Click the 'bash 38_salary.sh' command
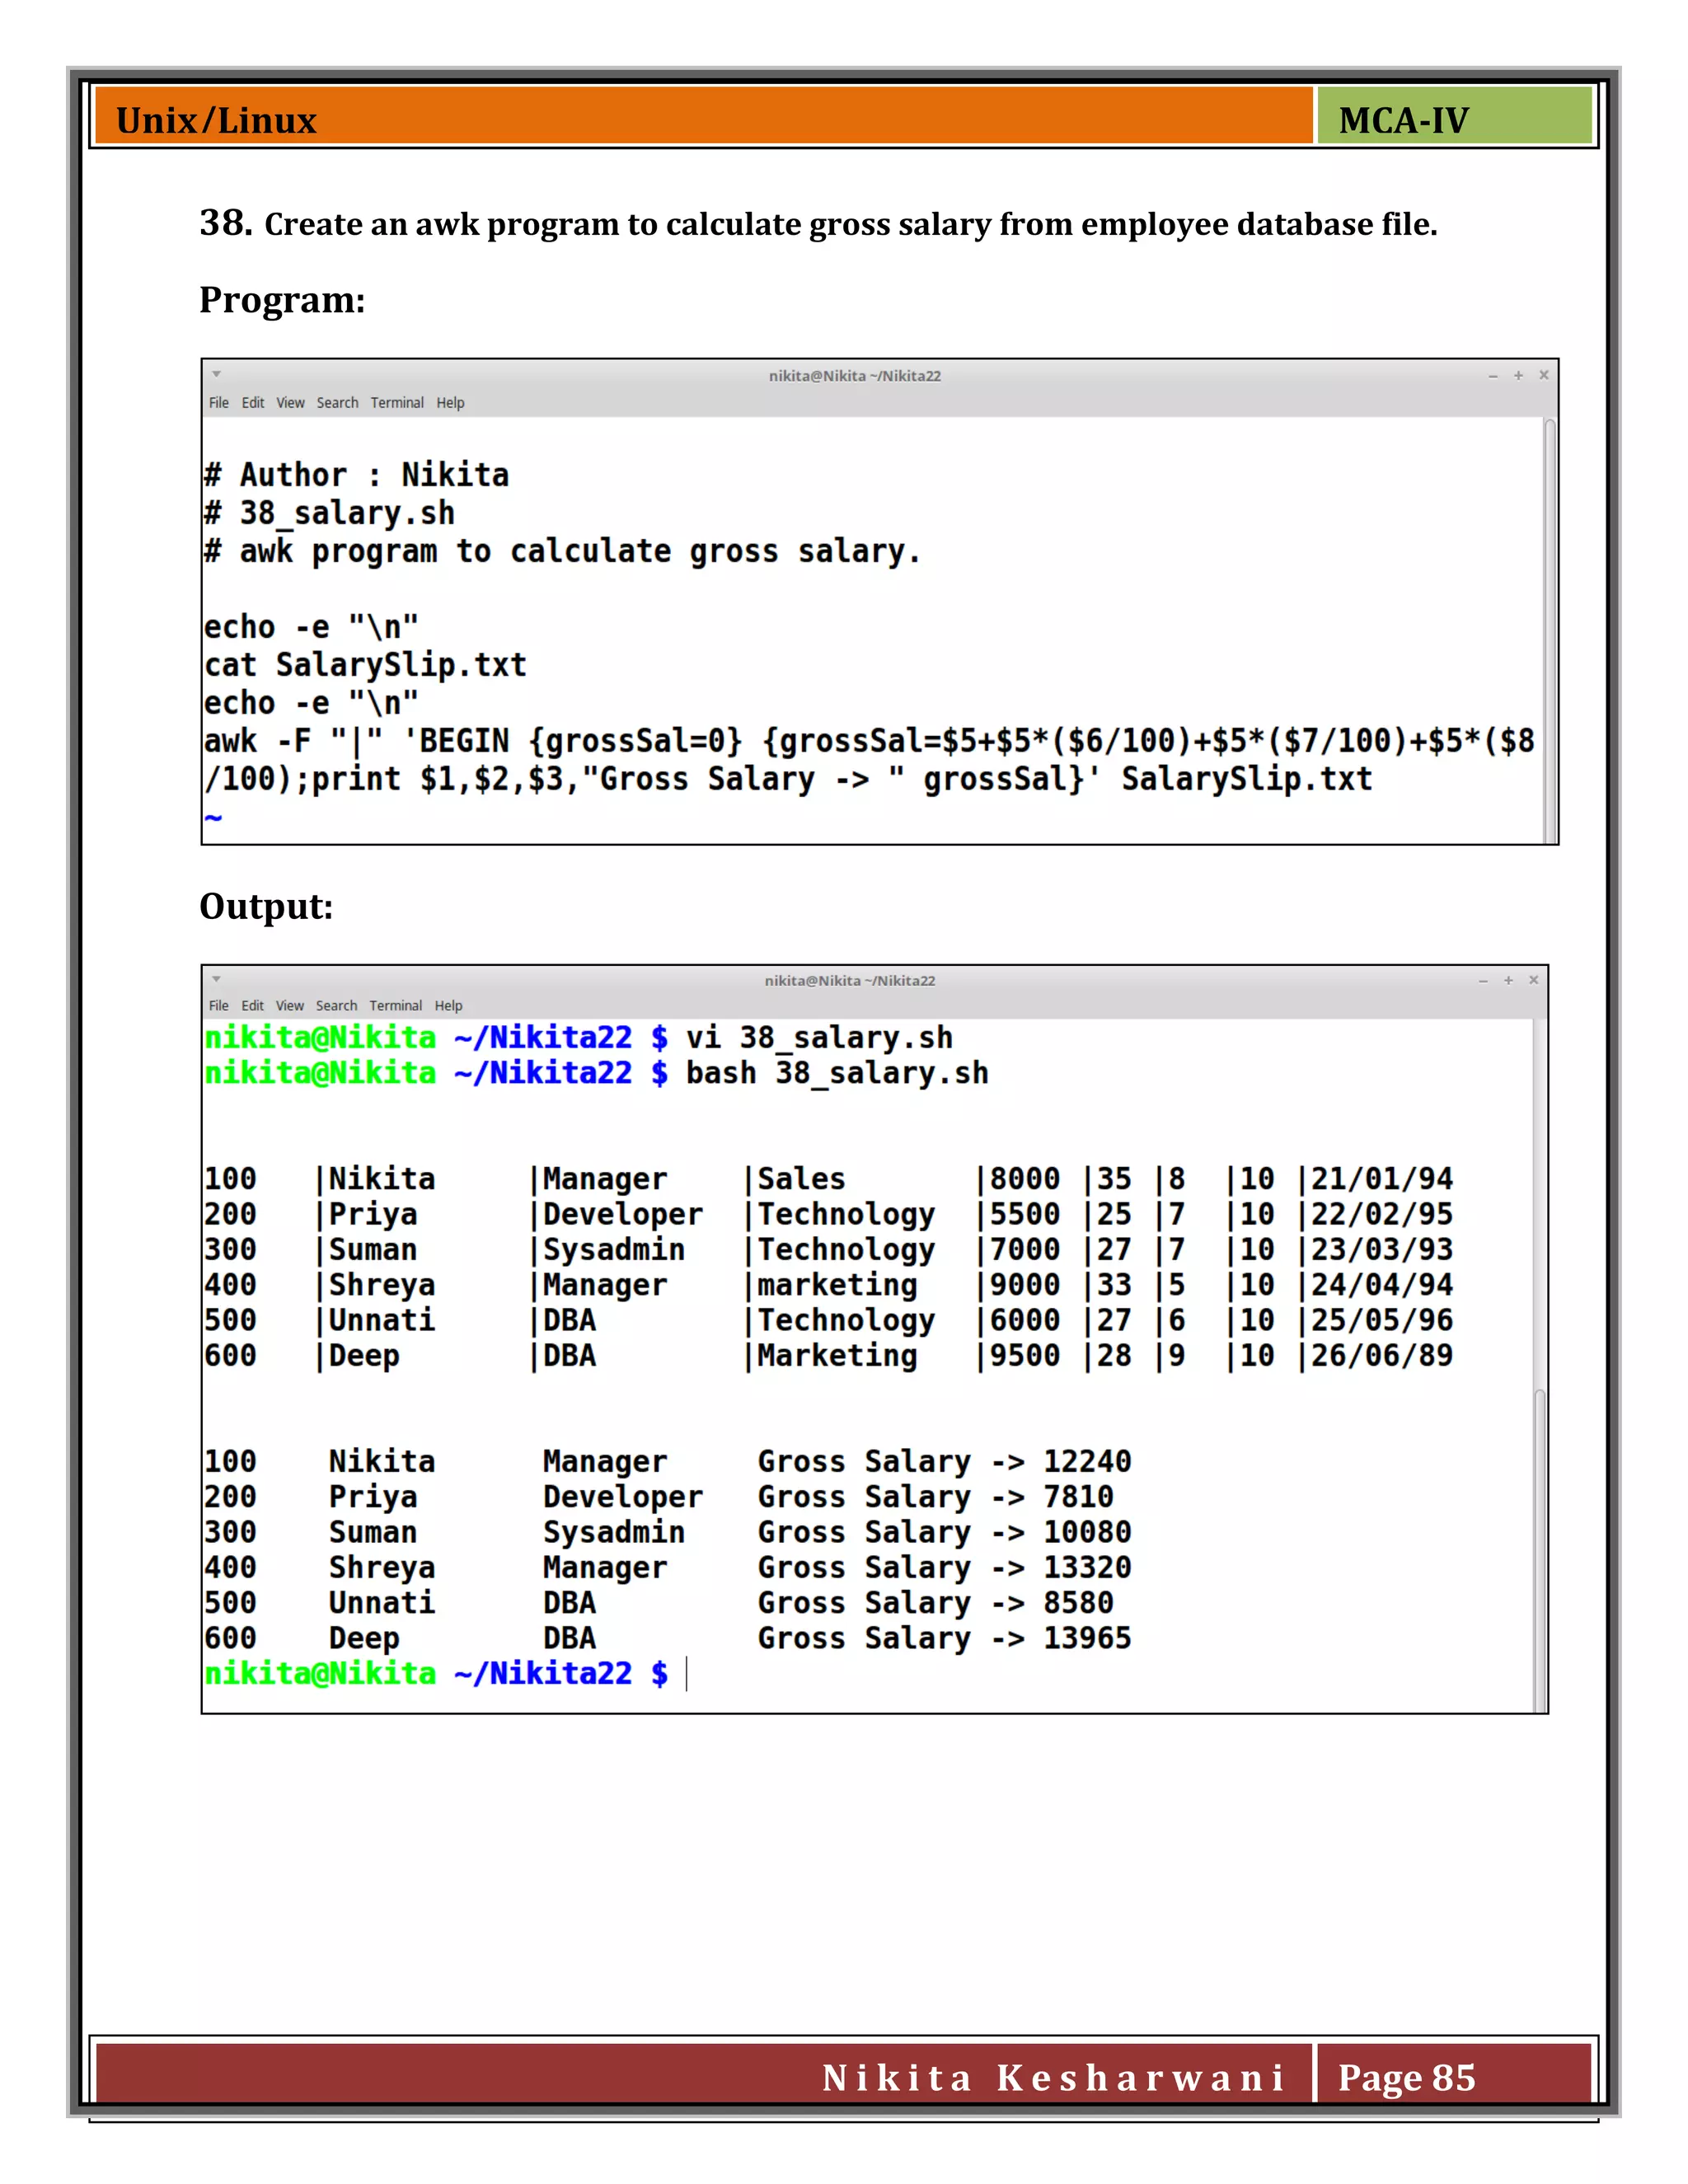Viewport: 1688px width, 2184px height. pyautogui.click(x=837, y=1073)
